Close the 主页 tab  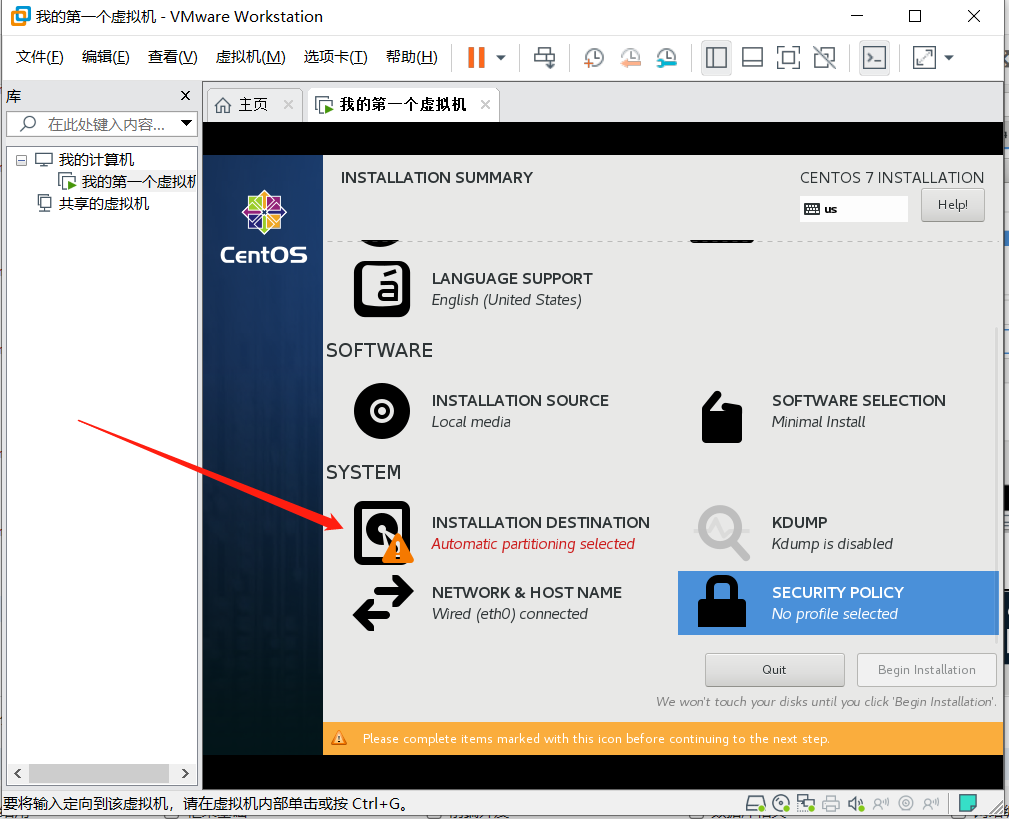(x=288, y=104)
